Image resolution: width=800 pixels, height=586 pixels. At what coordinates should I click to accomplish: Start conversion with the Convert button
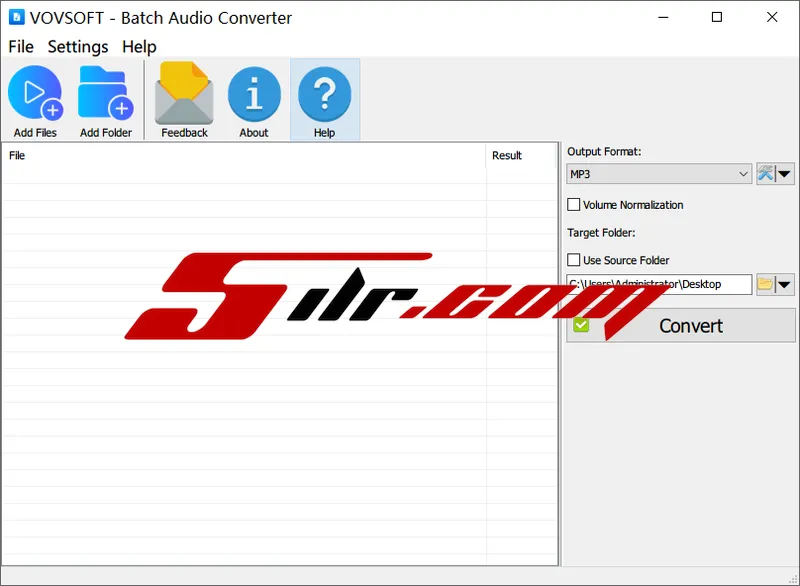[681, 325]
